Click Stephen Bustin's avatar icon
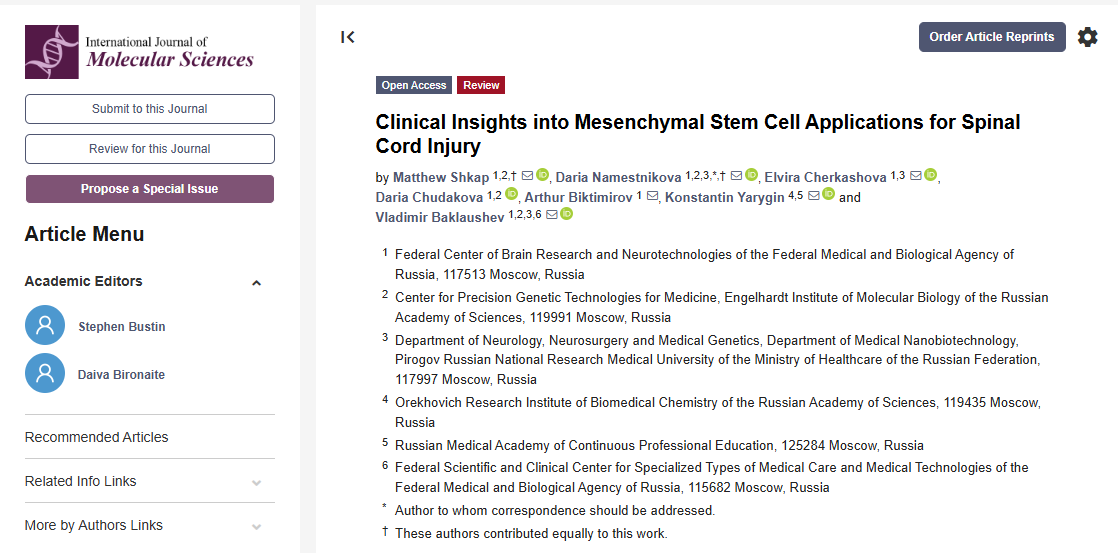Screen dimensions: 1118x553 click(x=44, y=326)
